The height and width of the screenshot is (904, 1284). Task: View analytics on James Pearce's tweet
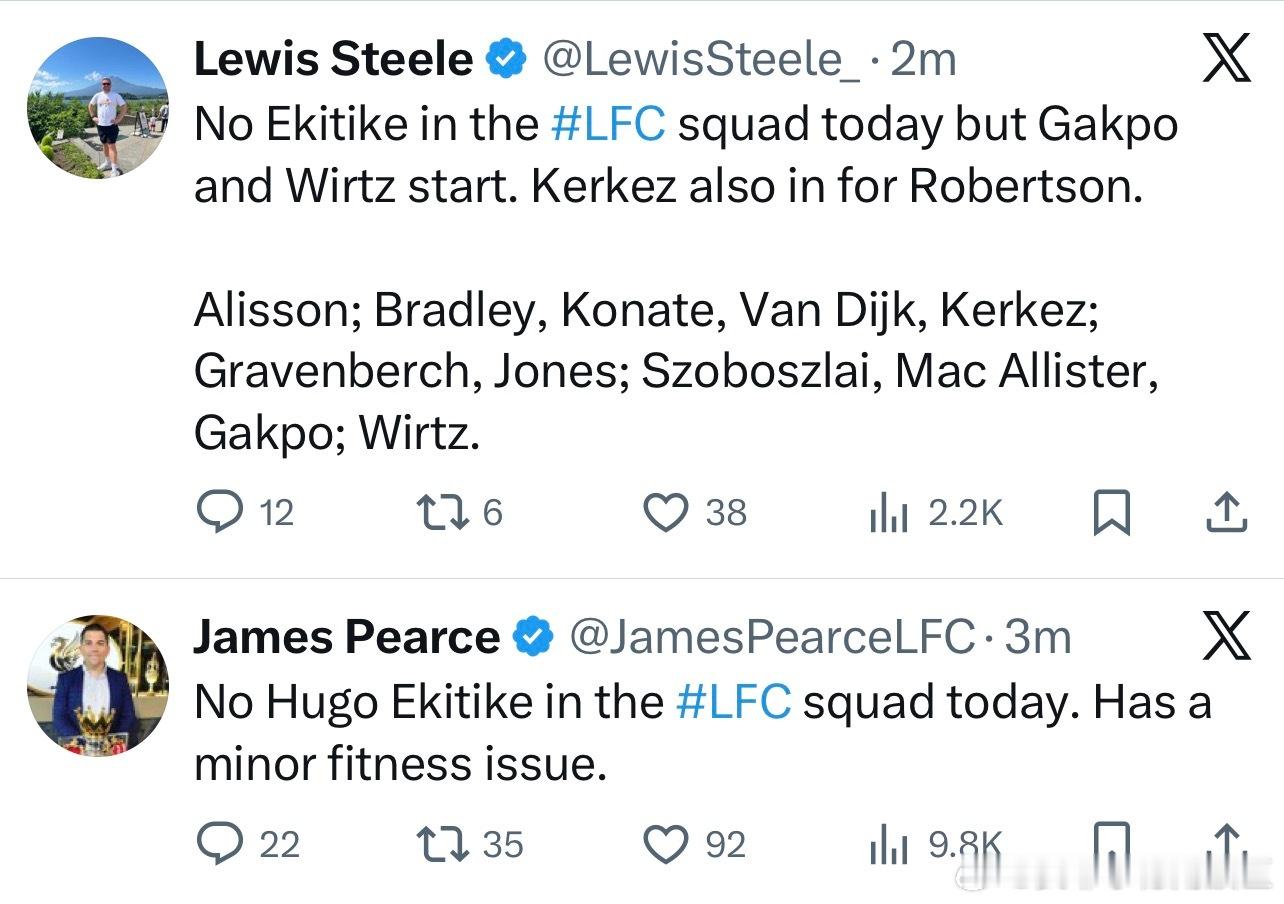click(x=888, y=847)
